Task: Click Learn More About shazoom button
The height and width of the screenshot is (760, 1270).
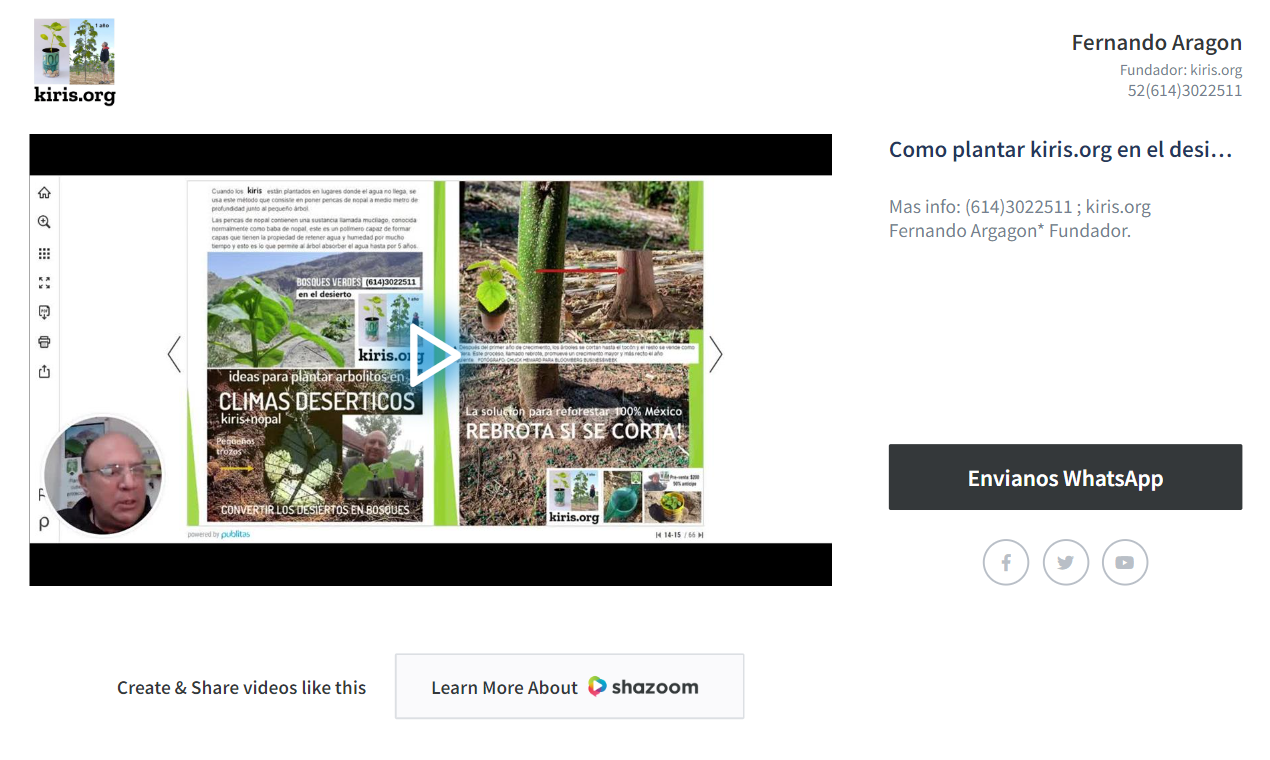Action: 569,686
